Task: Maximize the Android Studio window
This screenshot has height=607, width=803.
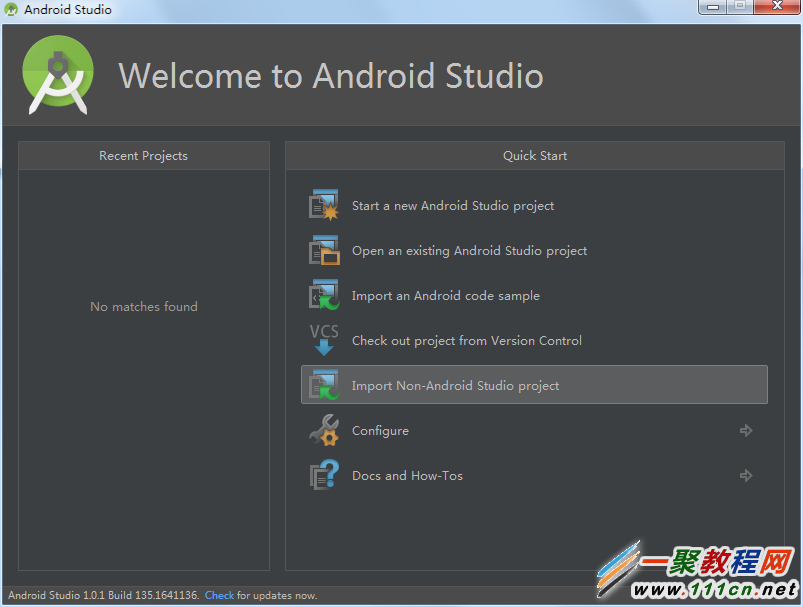Action: [739, 7]
